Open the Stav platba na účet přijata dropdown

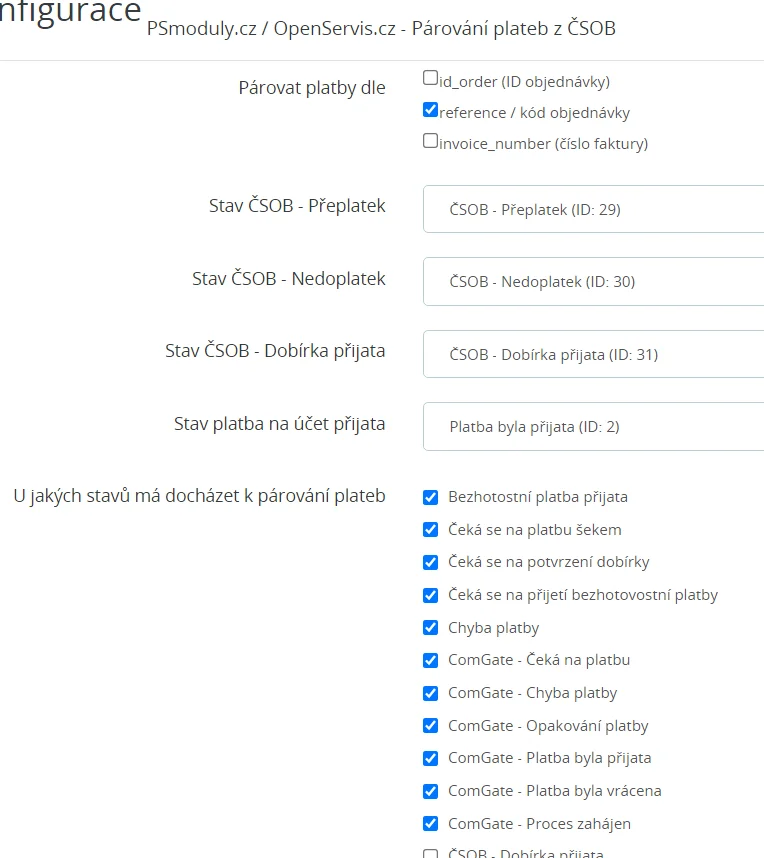coord(593,426)
